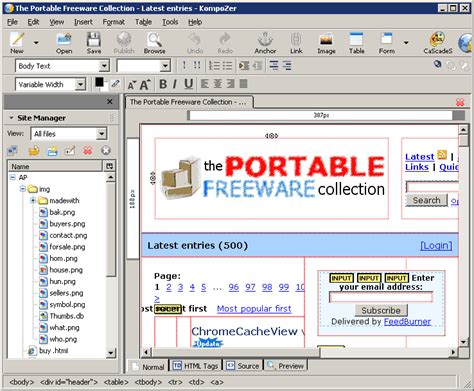Viewport: 474px width, 391px height.
Task: Toggle Italic formatting
Action: tap(175, 84)
